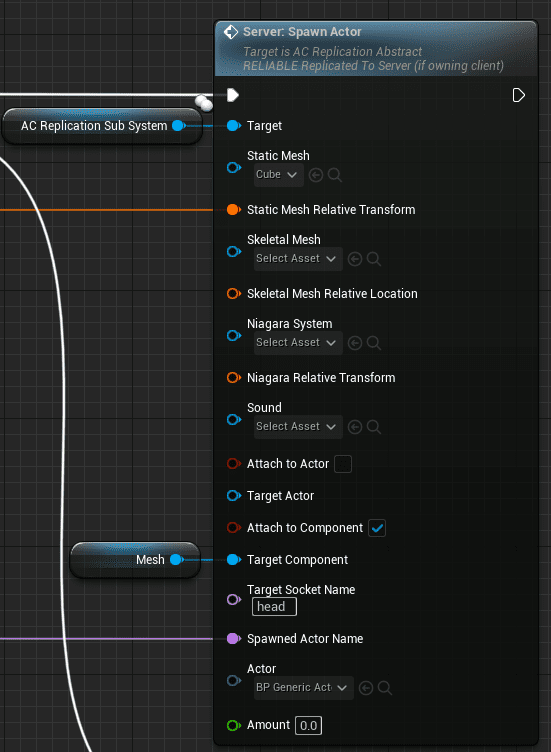551x752 pixels.
Task: Use selected asset for Static Mesh
Action: point(316,175)
